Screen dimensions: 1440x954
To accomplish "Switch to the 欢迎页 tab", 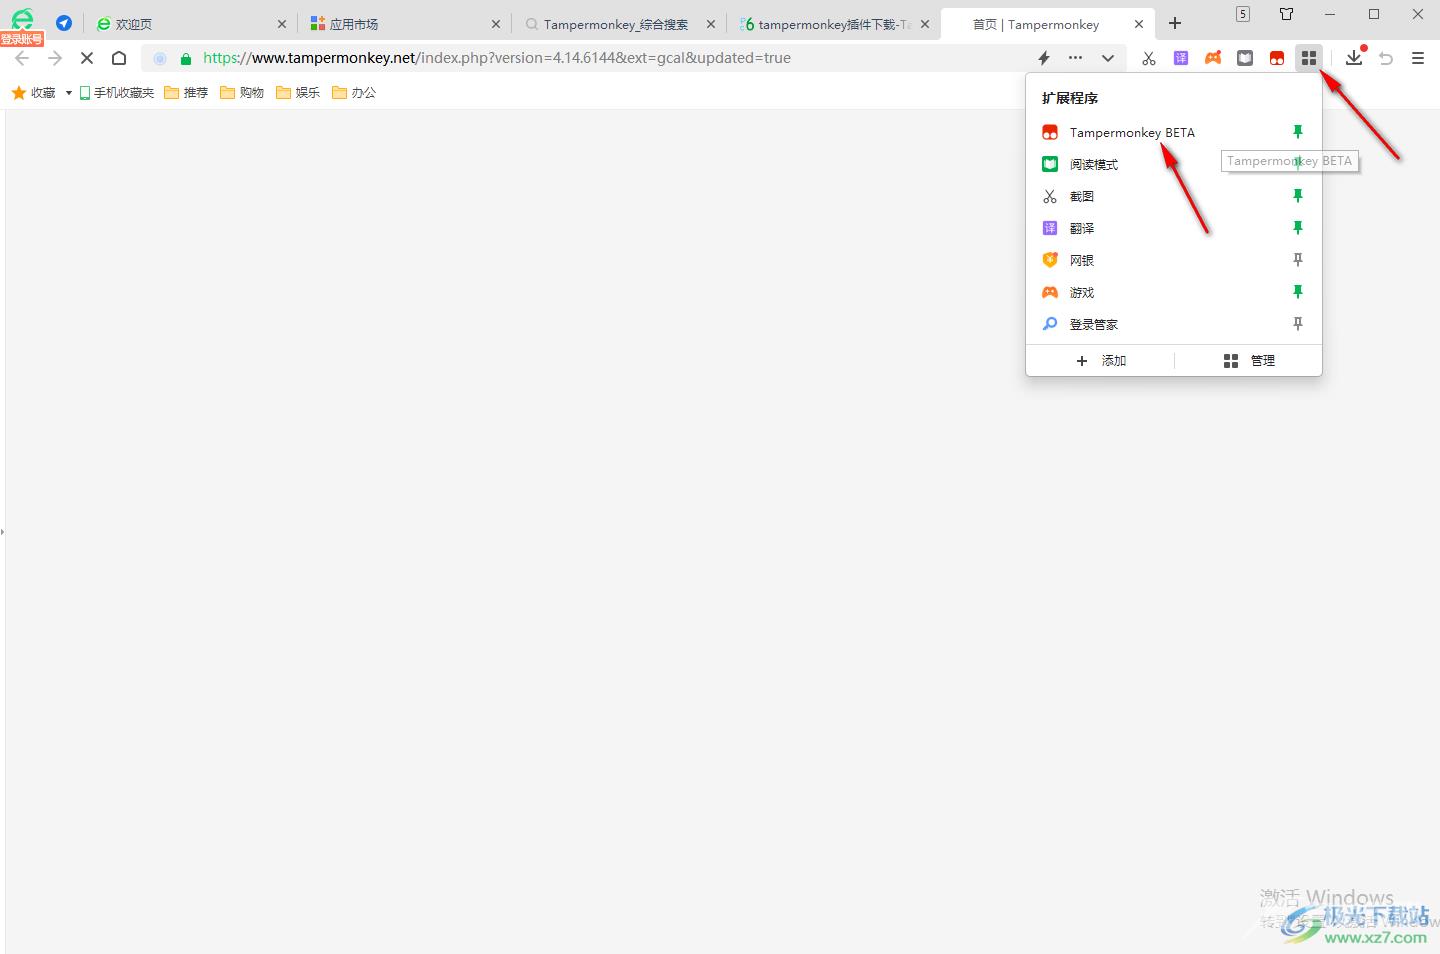I will [x=190, y=24].
